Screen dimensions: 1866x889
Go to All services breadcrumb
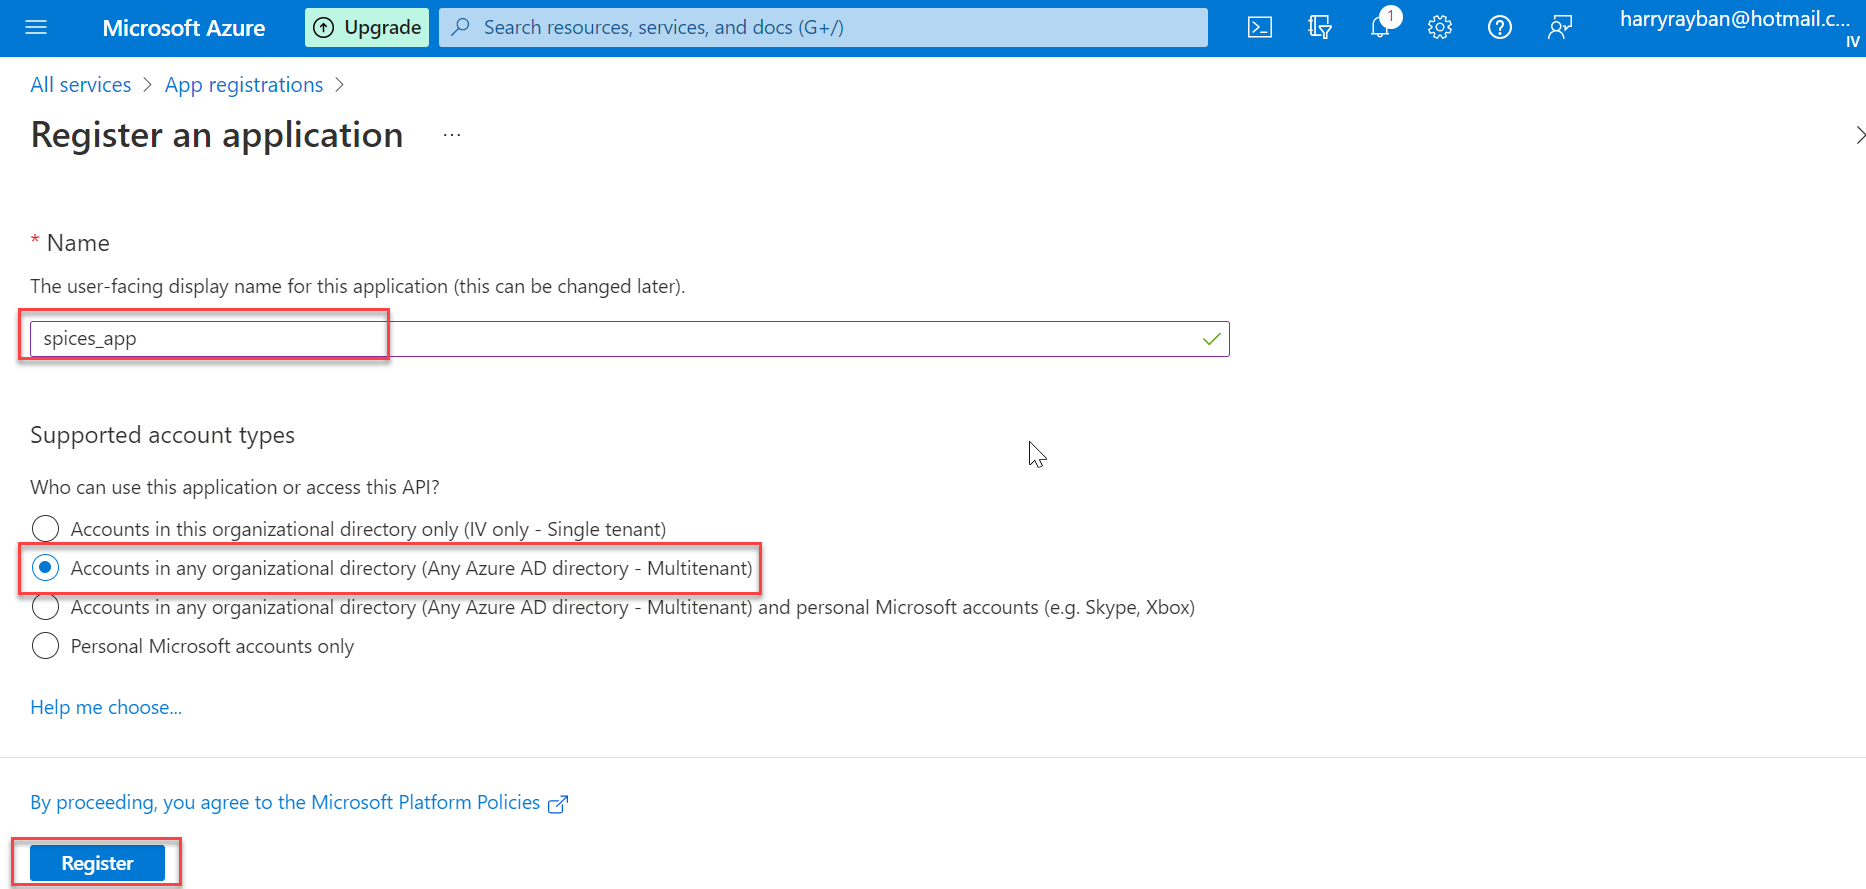(x=81, y=85)
